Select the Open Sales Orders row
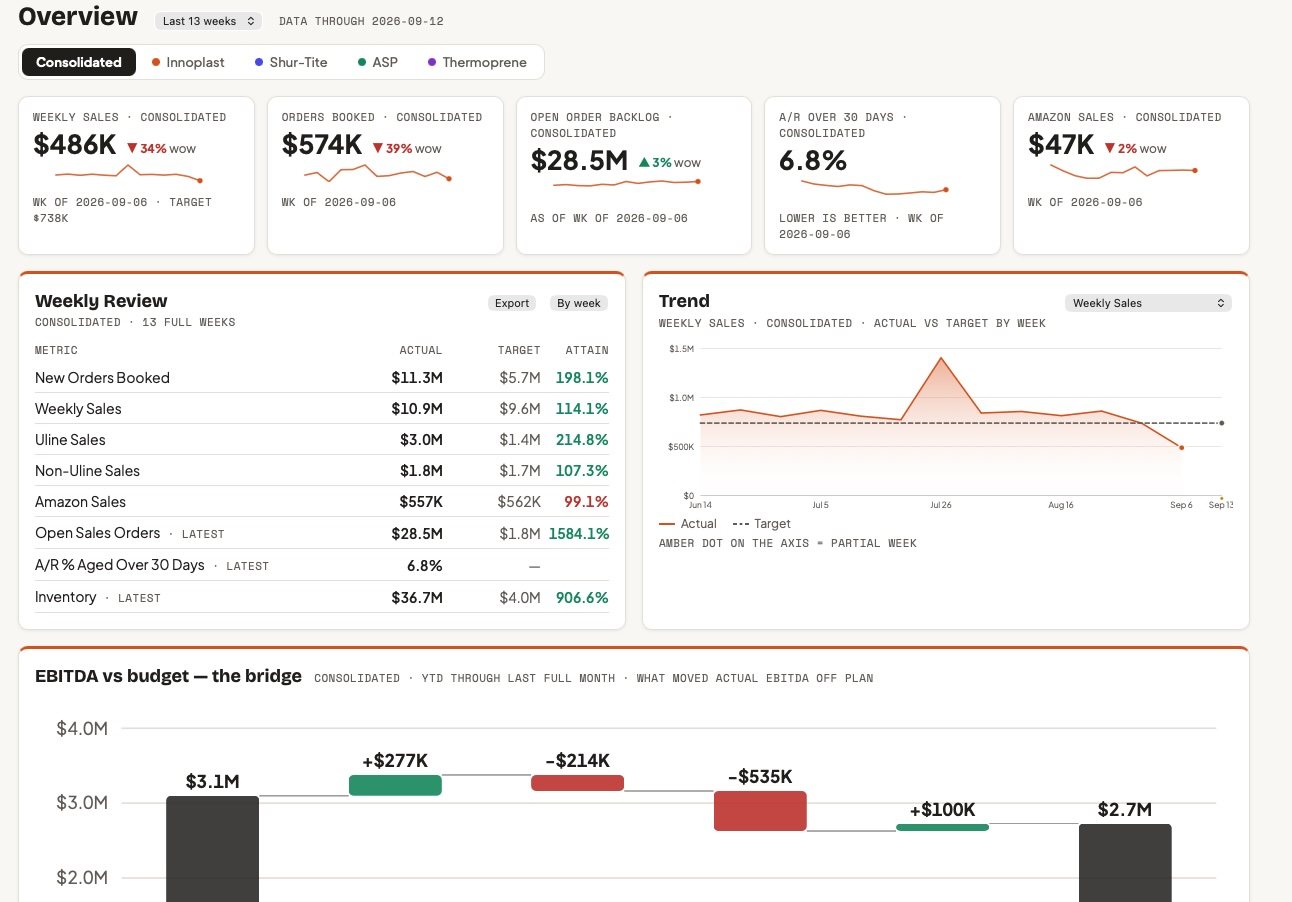This screenshot has height=902, width=1292. pyautogui.click(x=322, y=534)
